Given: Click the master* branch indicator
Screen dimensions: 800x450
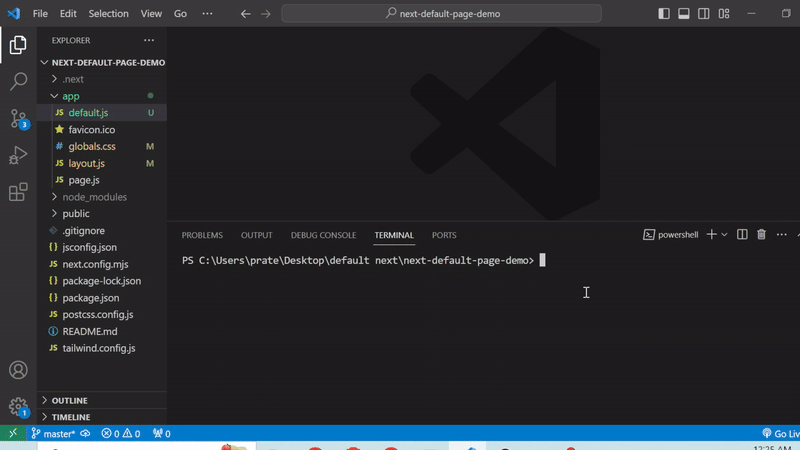Looking at the screenshot, I should (53, 434).
